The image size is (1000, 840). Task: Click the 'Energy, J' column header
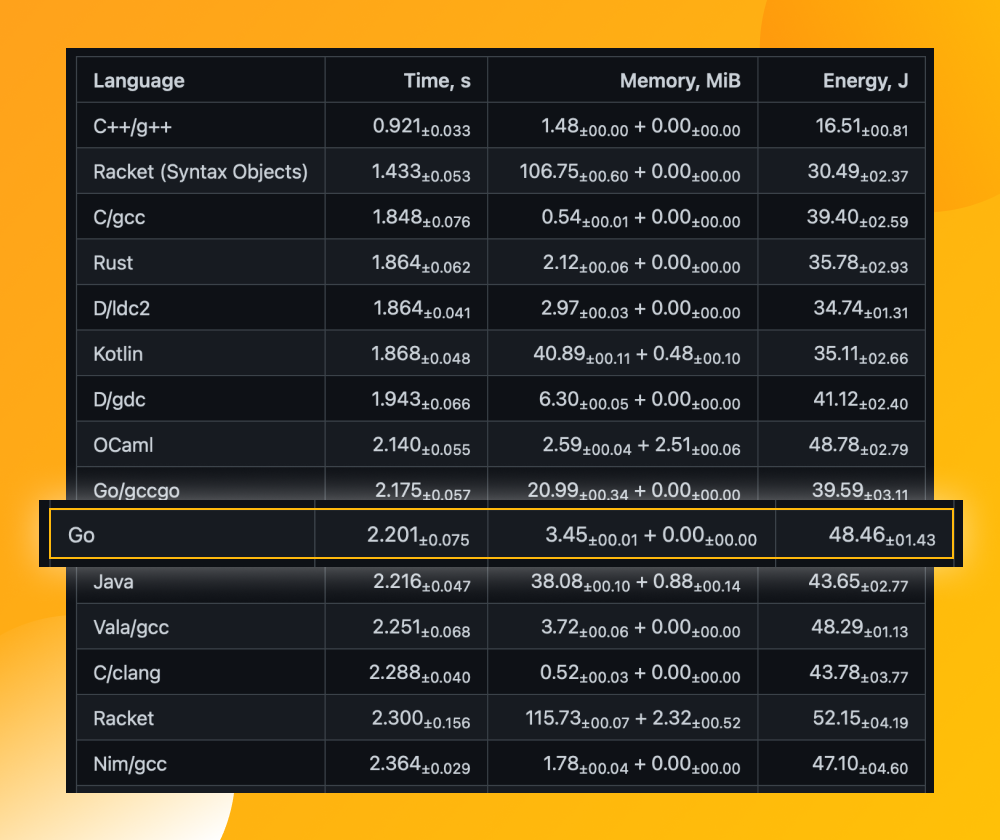(x=865, y=81)
